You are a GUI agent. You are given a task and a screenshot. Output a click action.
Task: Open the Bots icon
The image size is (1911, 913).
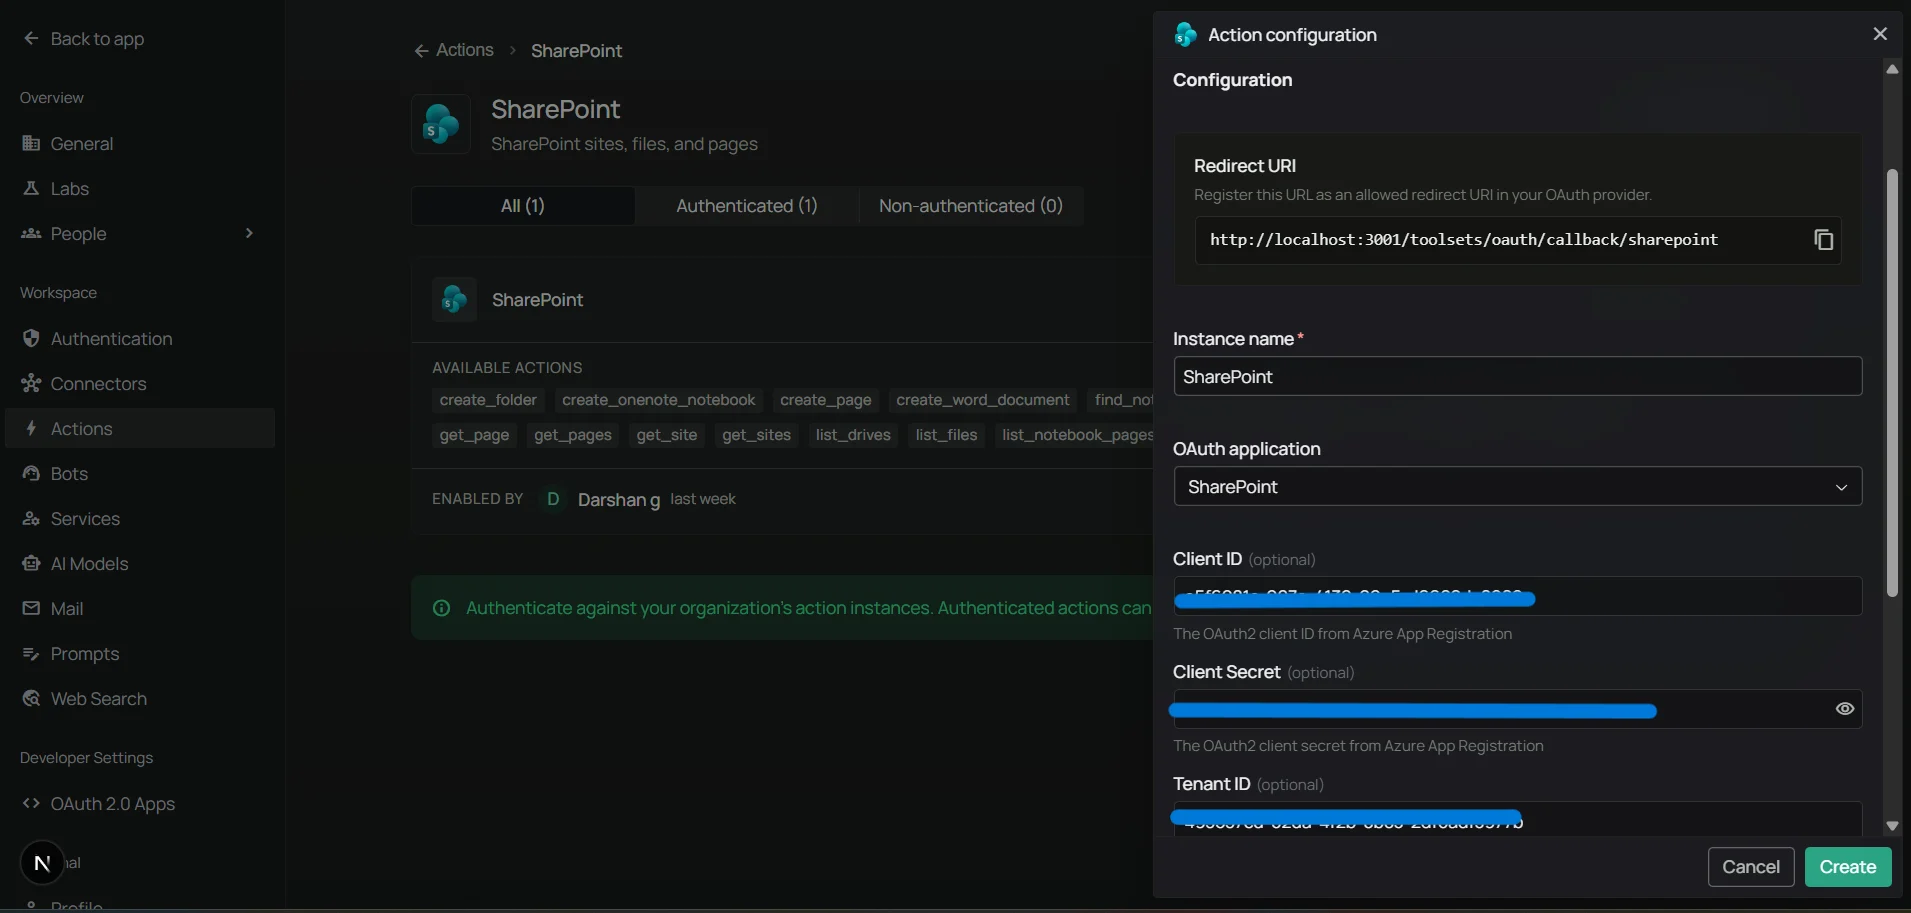31,473
